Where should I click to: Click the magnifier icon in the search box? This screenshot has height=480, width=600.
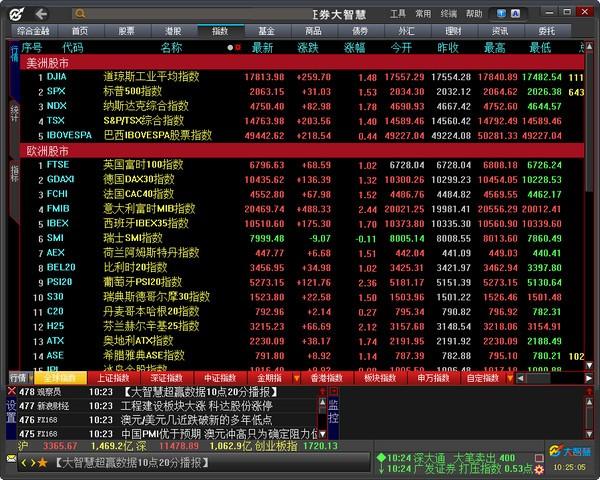pyautogui.click(x=80, y=14)
